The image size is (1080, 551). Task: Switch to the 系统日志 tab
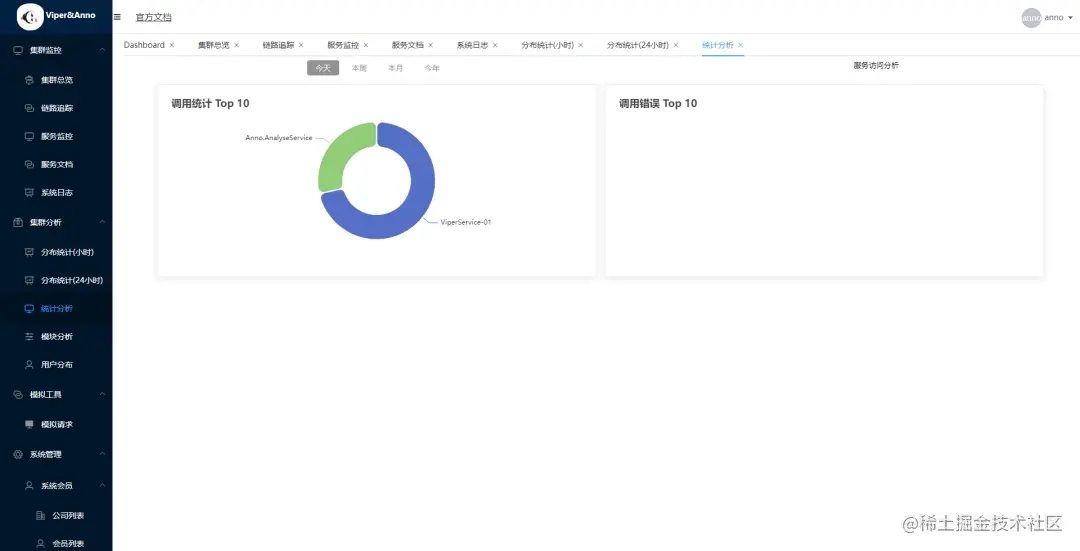[x=472, y=45]
